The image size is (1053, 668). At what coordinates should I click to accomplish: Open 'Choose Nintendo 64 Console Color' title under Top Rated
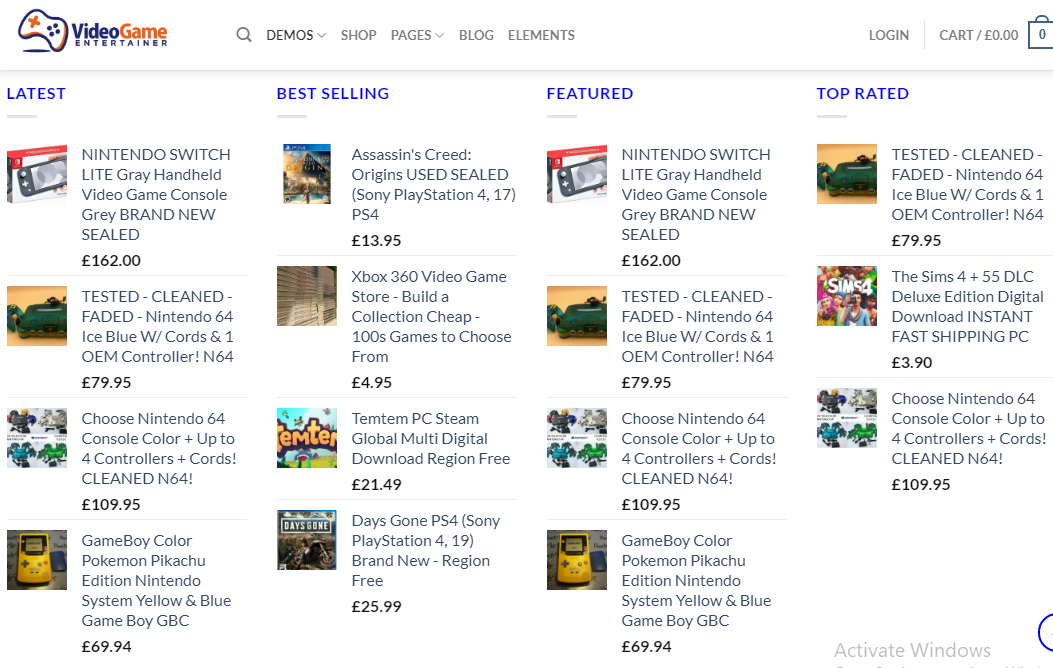(969, 428)
